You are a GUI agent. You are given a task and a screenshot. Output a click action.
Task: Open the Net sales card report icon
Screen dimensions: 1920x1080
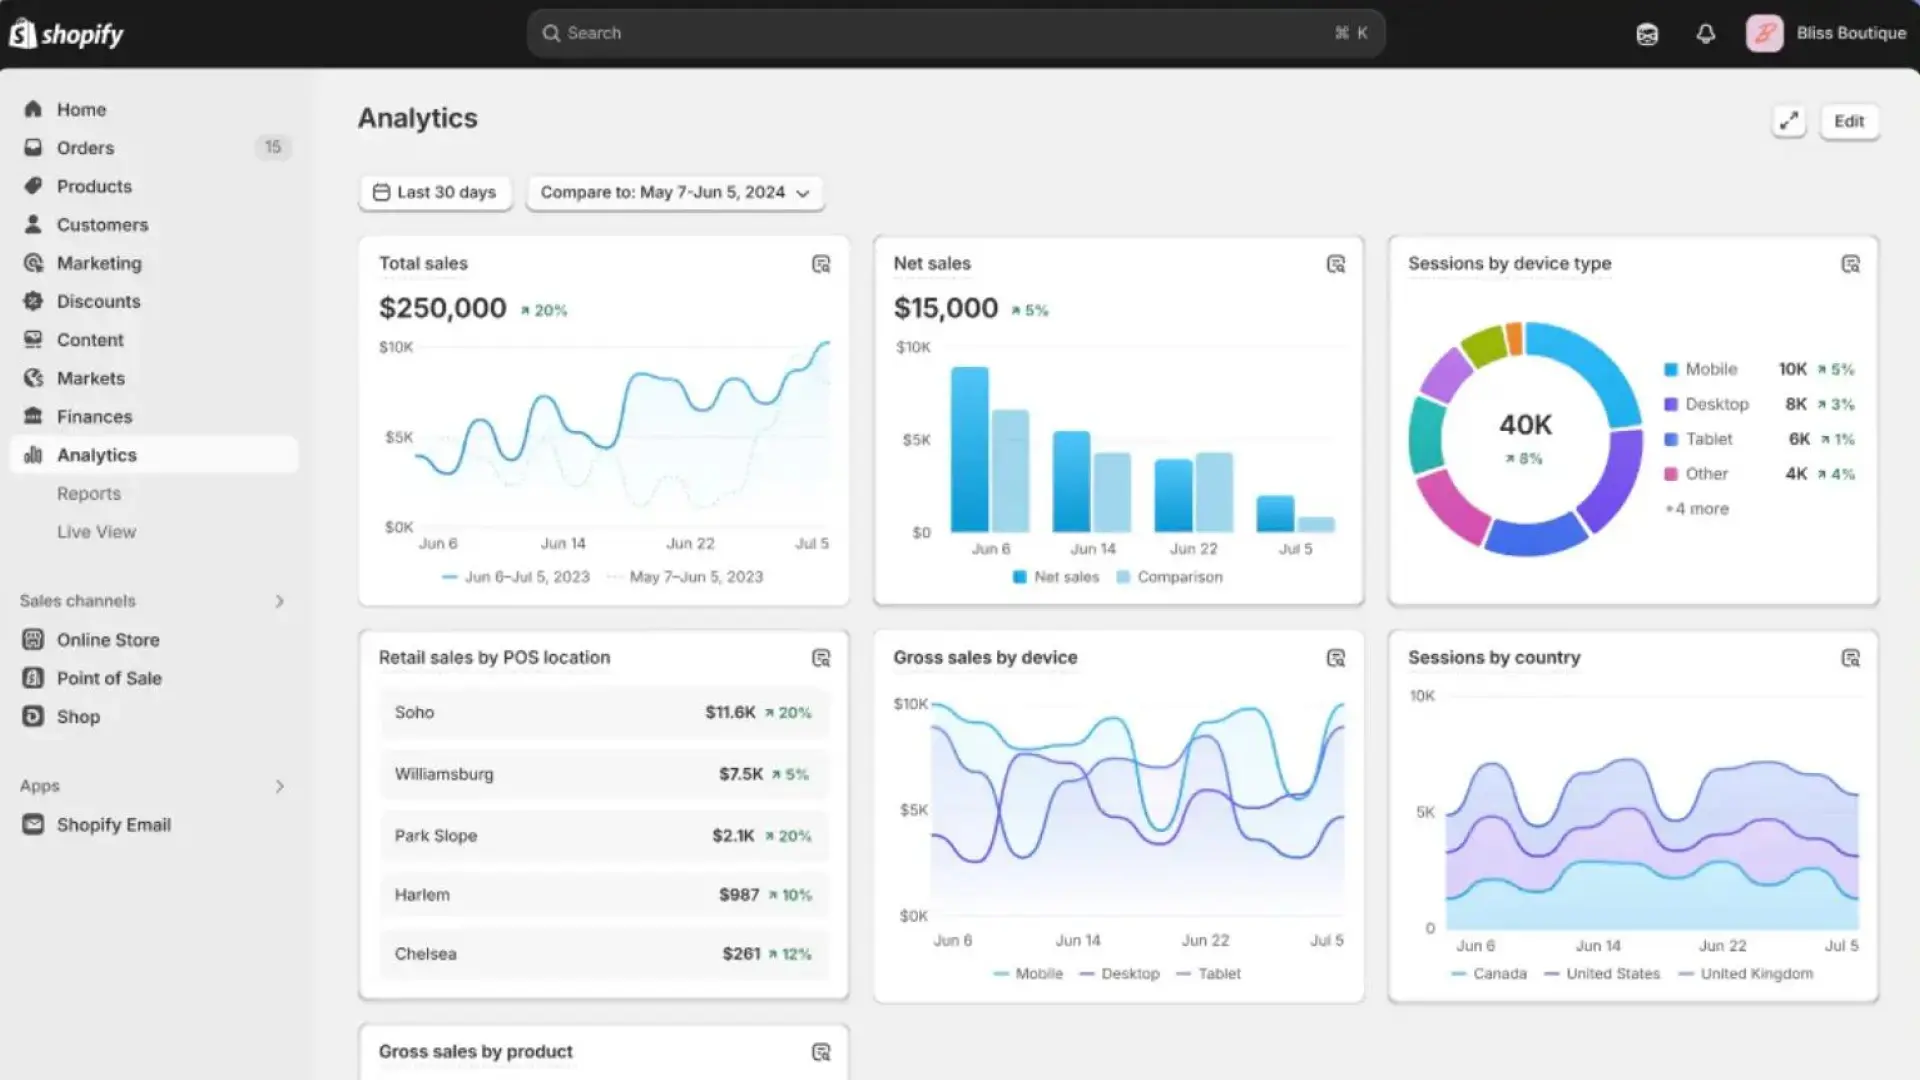tap(1335, 264)
